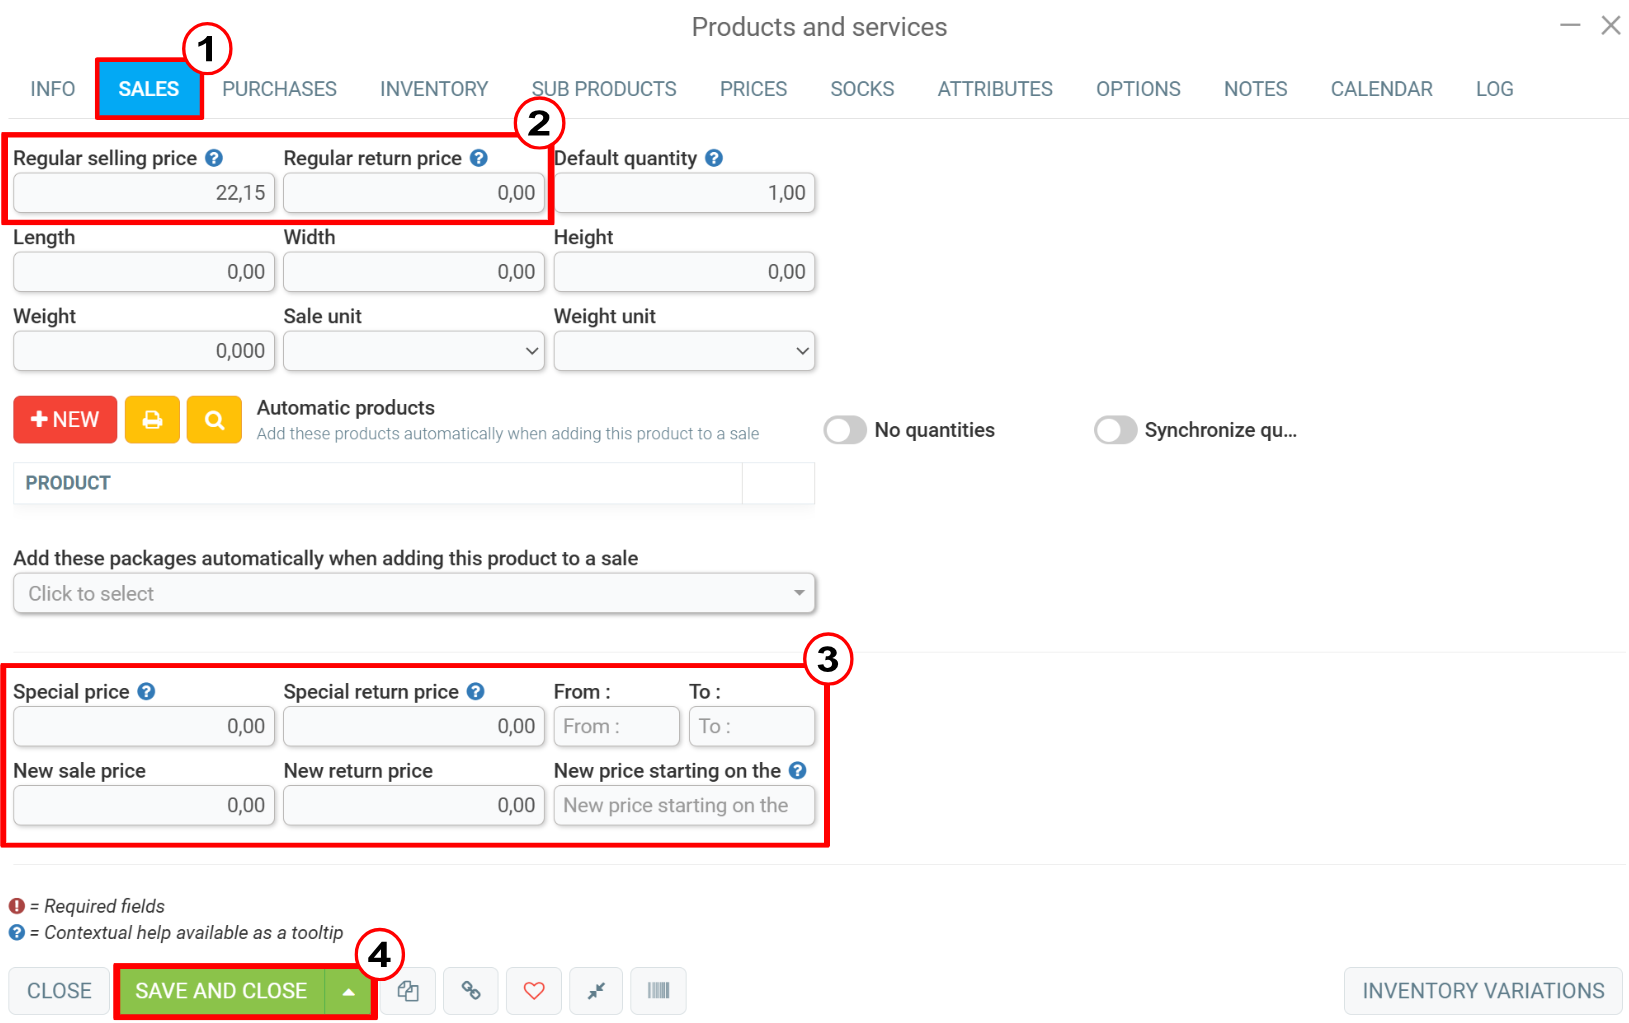Click the yellow search magnifier button
The image size is (1629, 1023).
(214, 419)
